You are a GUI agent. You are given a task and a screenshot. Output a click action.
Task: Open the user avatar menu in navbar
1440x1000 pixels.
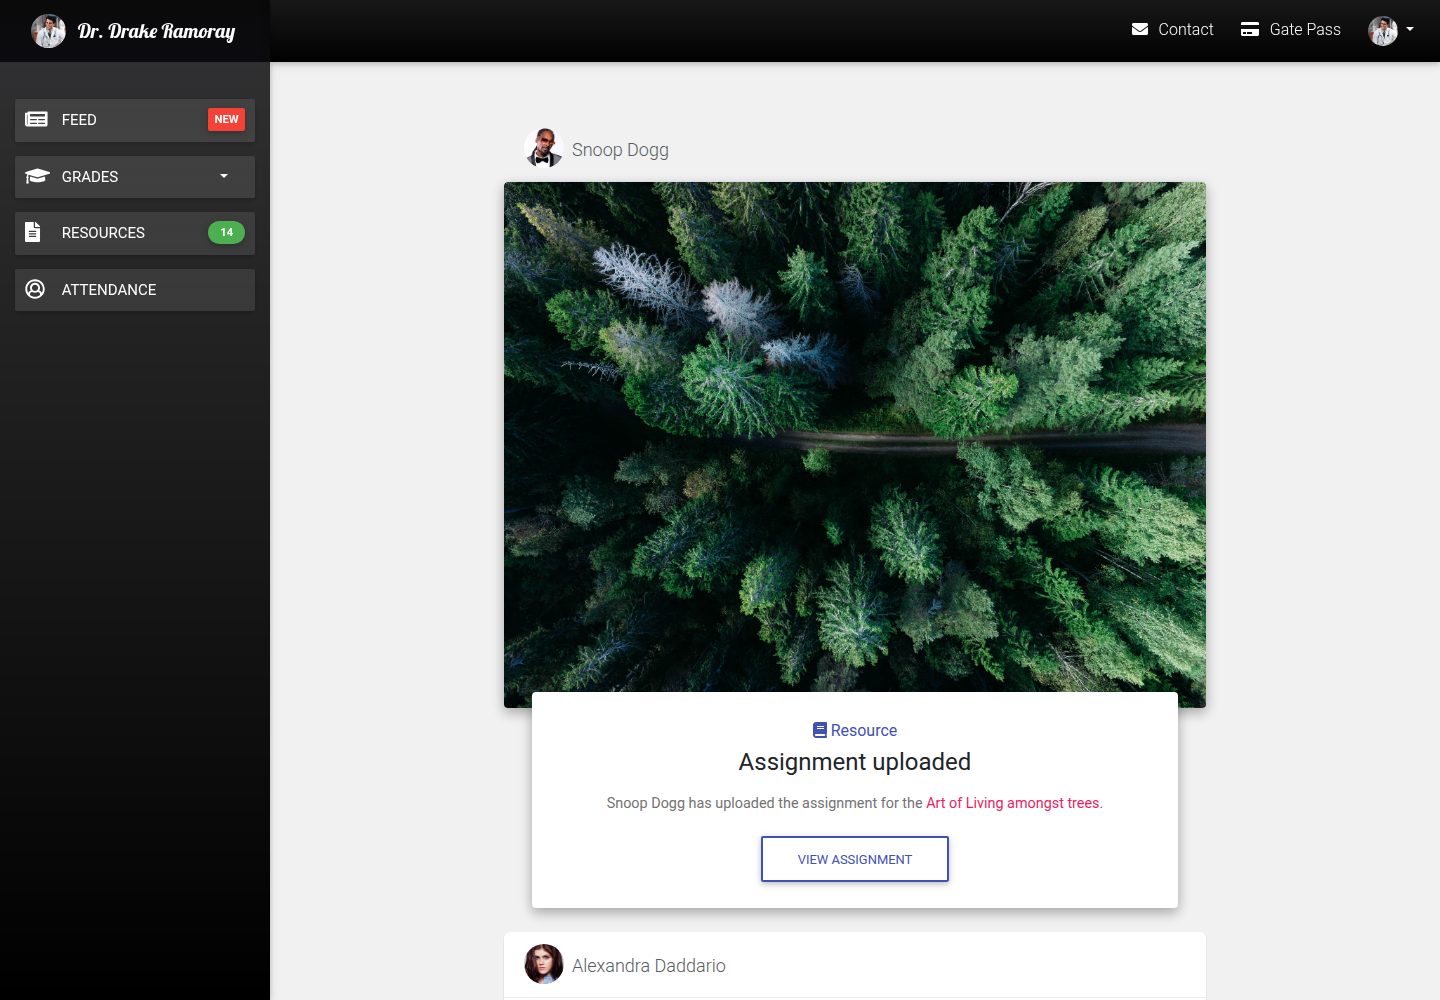point(1391,31)
